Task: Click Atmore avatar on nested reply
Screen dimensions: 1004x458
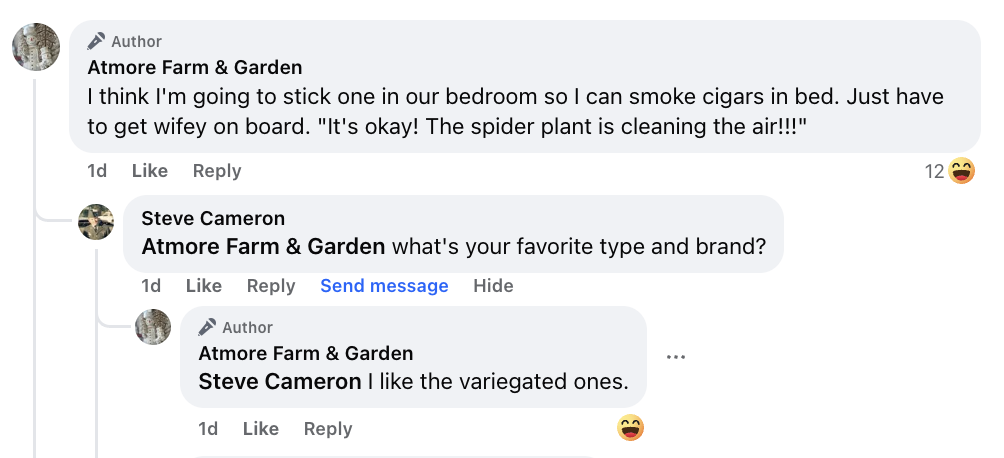Action: pos(153,327)
